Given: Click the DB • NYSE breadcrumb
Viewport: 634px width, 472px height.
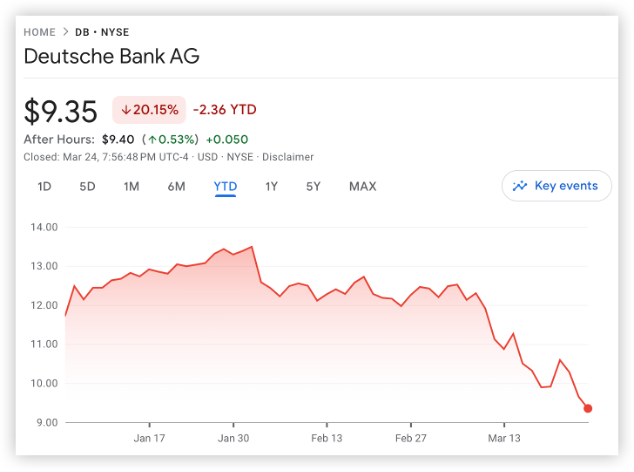Looking at the screenshot, I should click(x=102, y=32).
